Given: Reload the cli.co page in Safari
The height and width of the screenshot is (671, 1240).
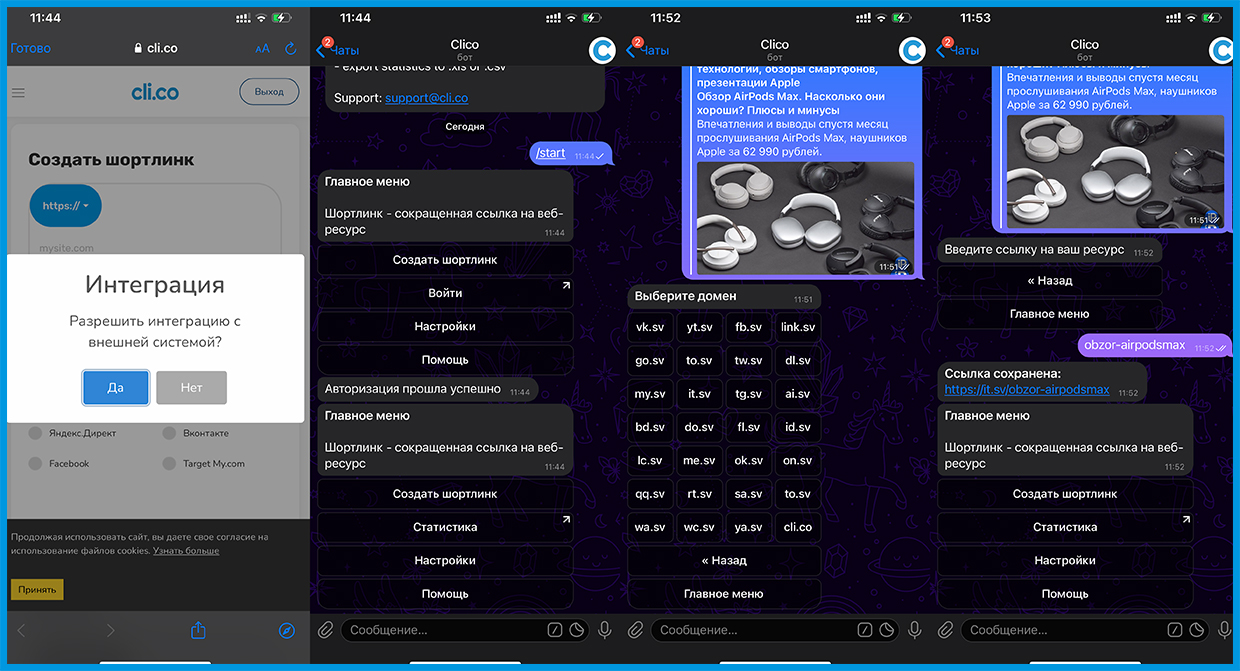Looking at the screenshot, I should [x=291, y=48].
